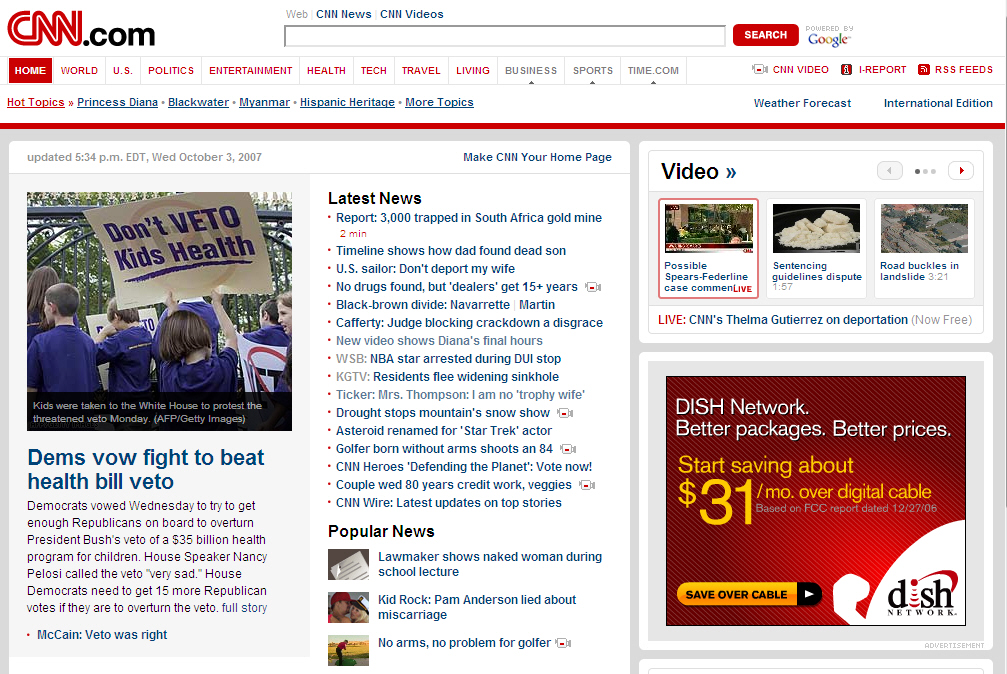The width and height of the screenshot is (1007, 674).
Task: Open the Video section header link
Action: coord(699,172)
